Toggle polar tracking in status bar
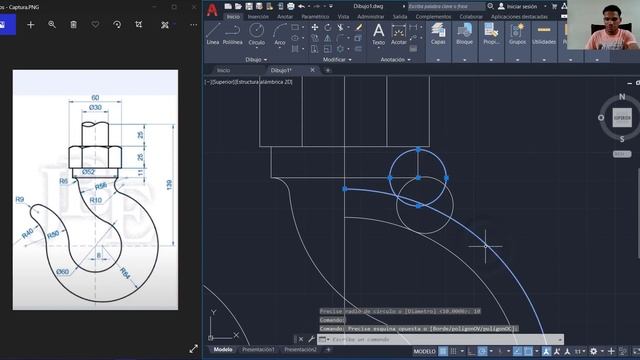This screenshot has width=640, height=360. [x=482, y=351]
